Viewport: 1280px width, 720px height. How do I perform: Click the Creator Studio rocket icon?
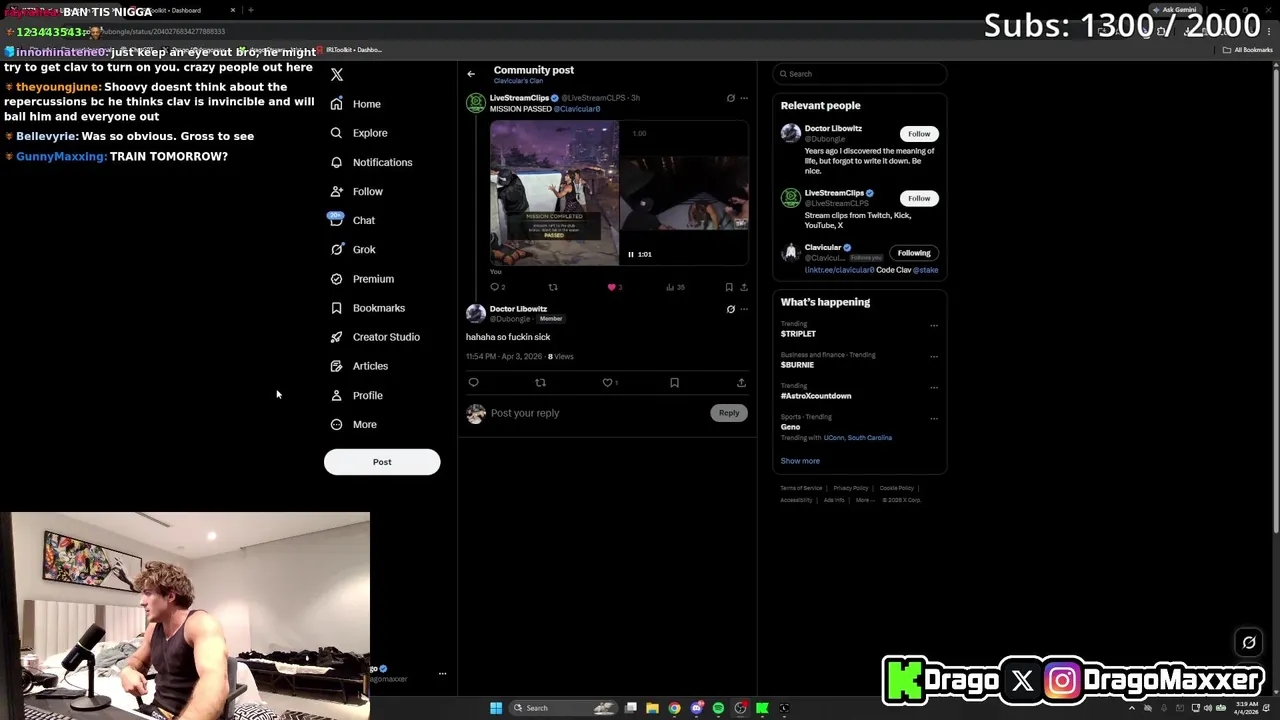(x=336, y=337)
